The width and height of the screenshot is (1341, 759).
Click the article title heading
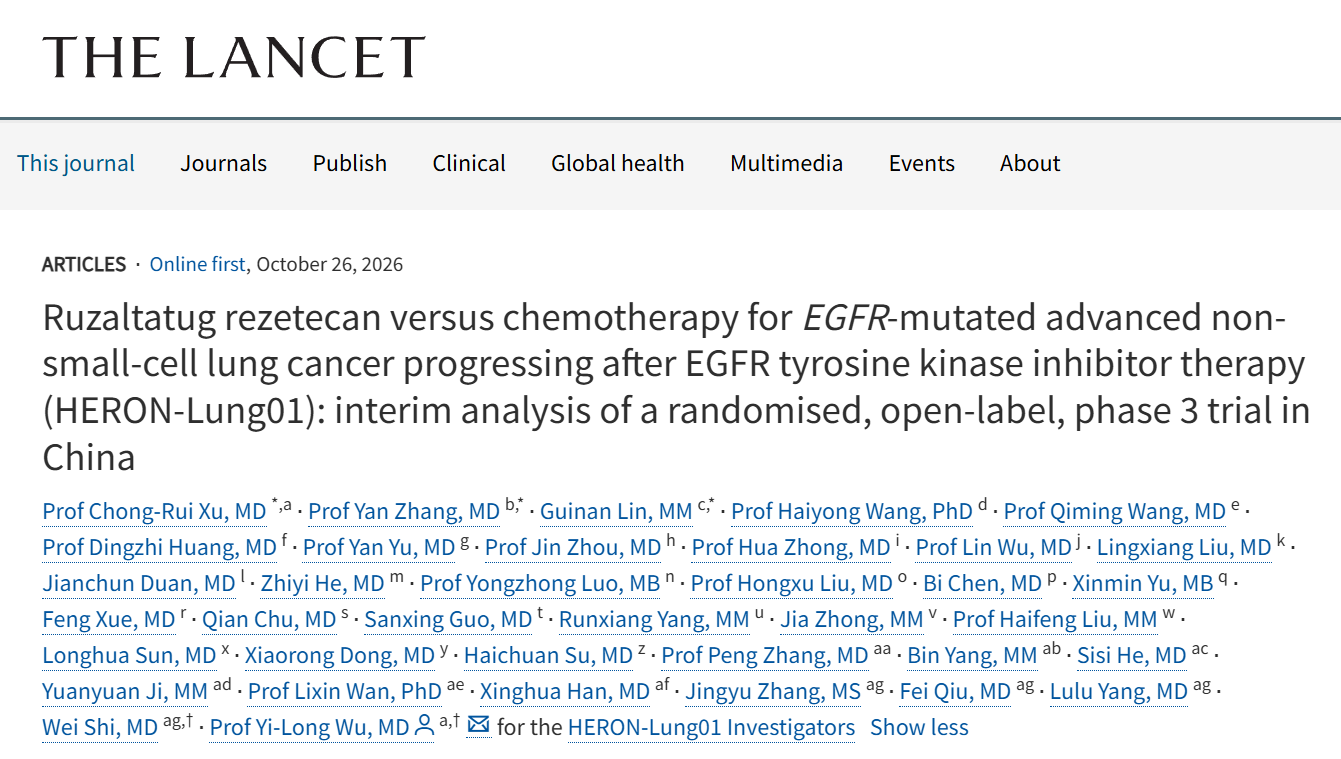tap(676, 387)
